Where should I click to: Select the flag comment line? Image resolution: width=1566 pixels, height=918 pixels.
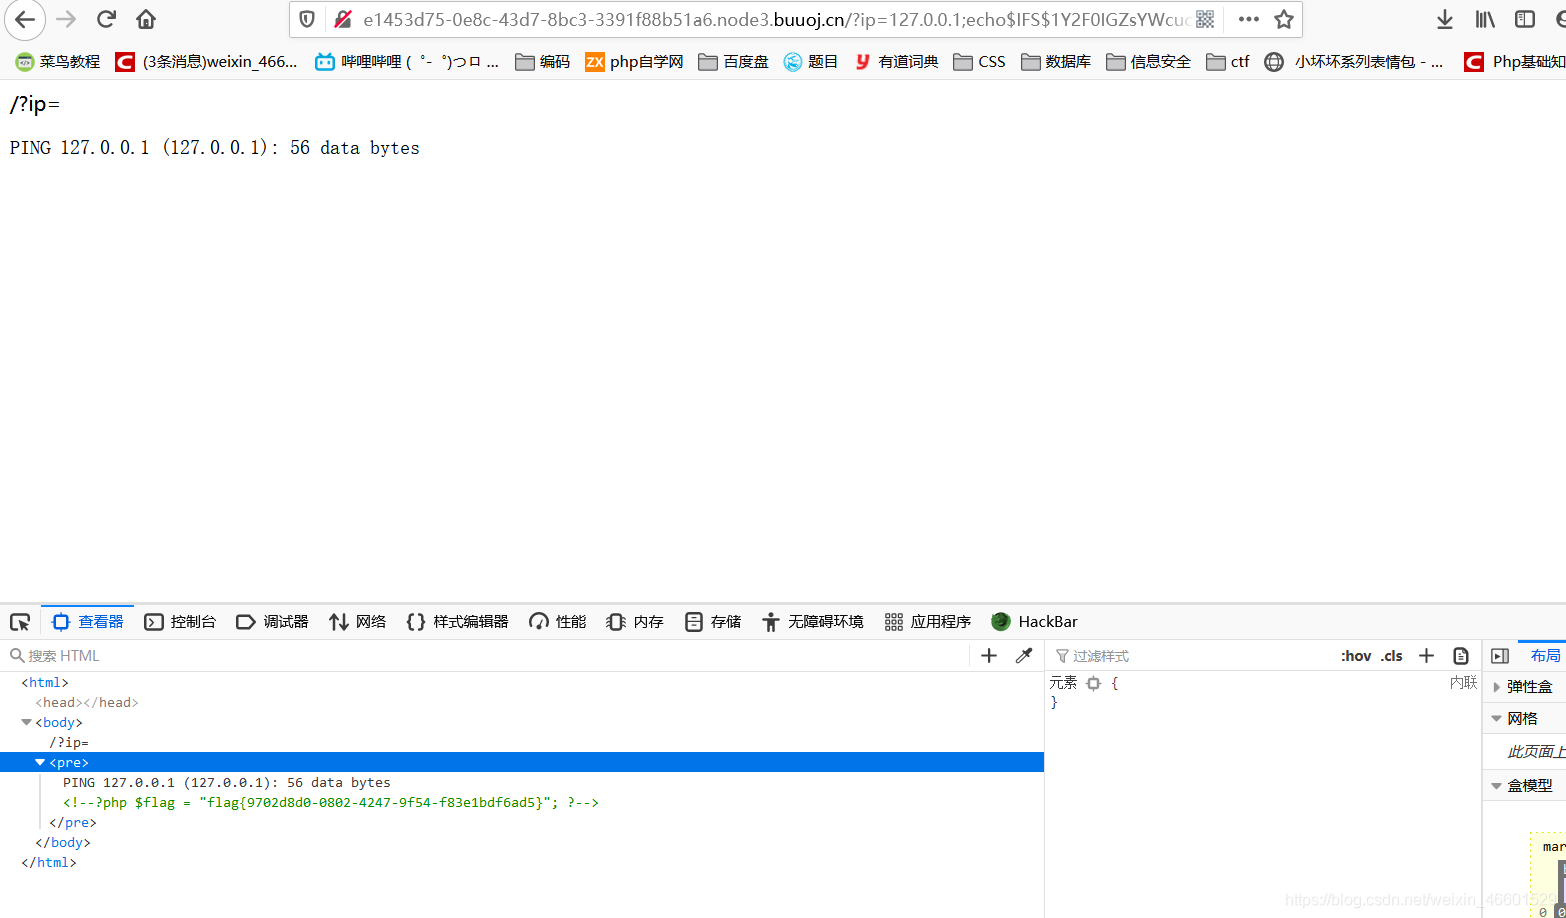click(331, 802)
